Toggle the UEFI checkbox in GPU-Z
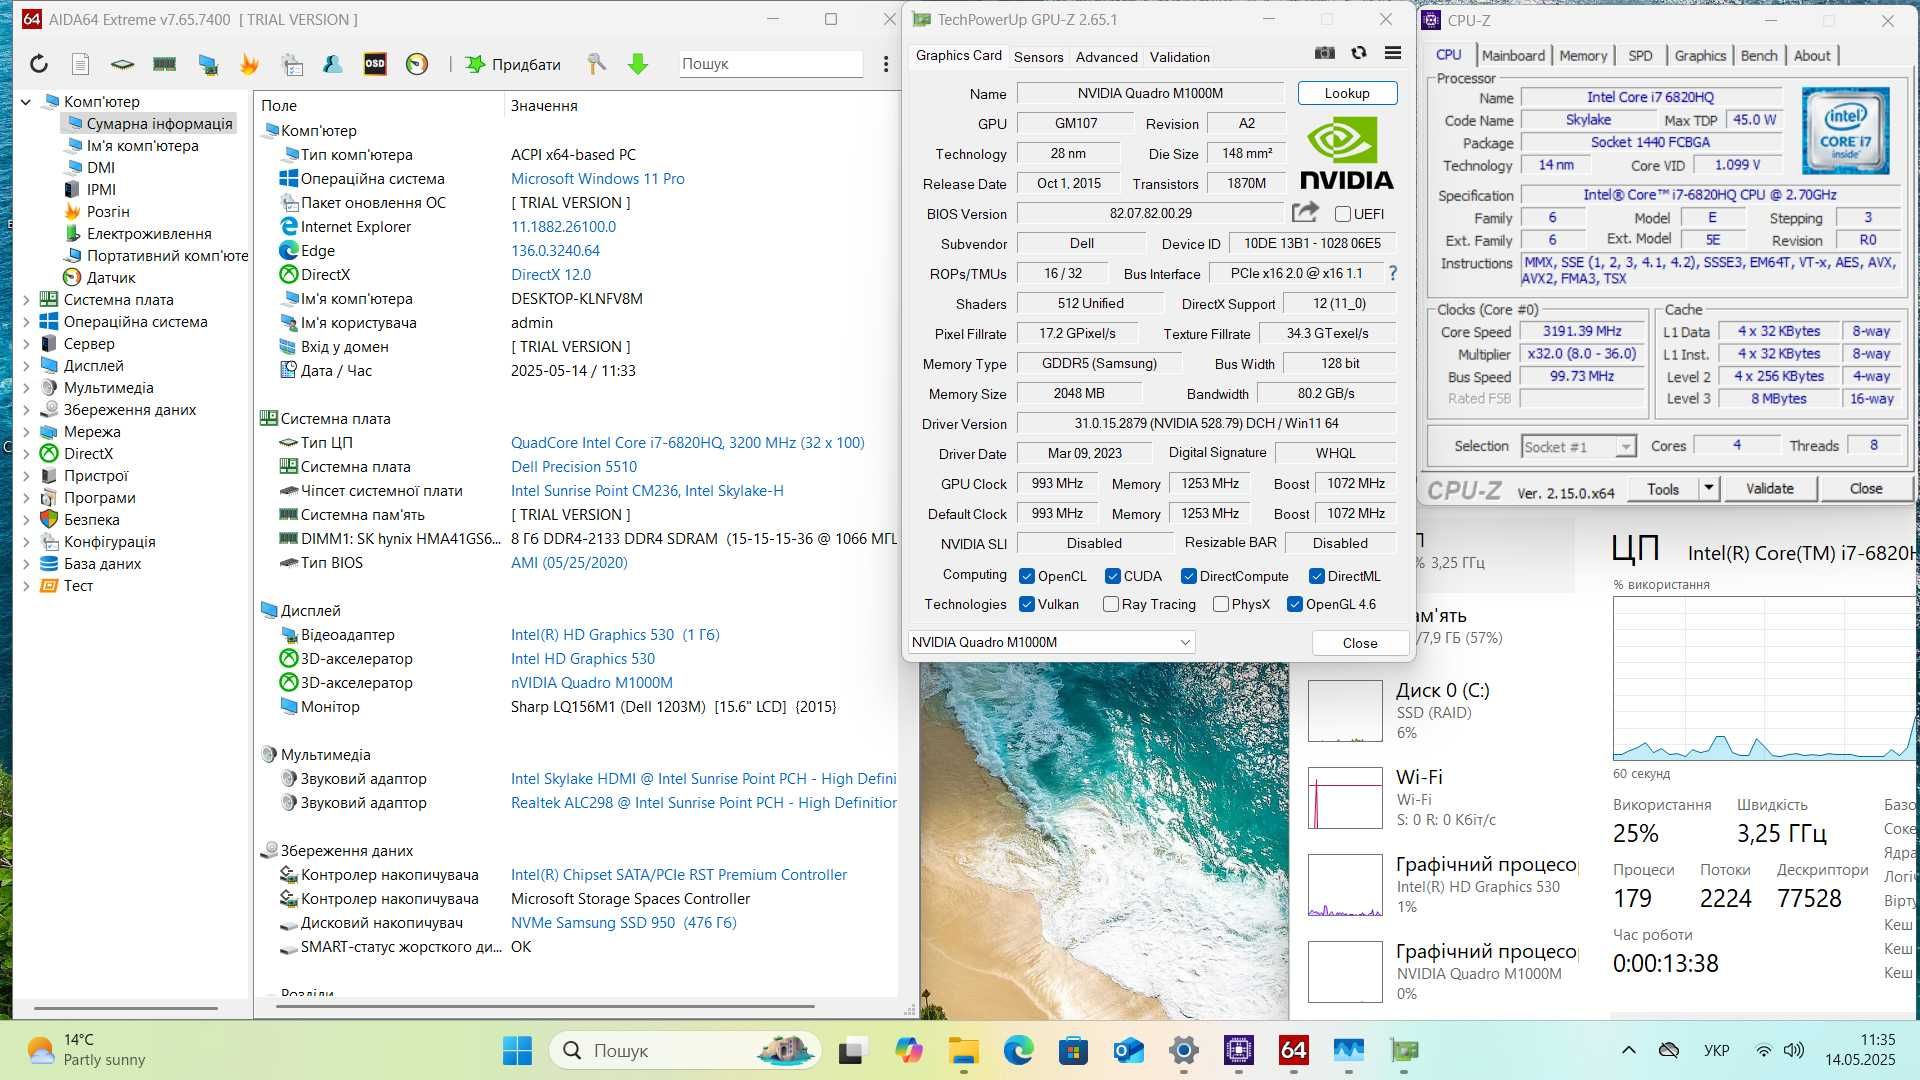1920x1080 pixels. (1343, 214)
